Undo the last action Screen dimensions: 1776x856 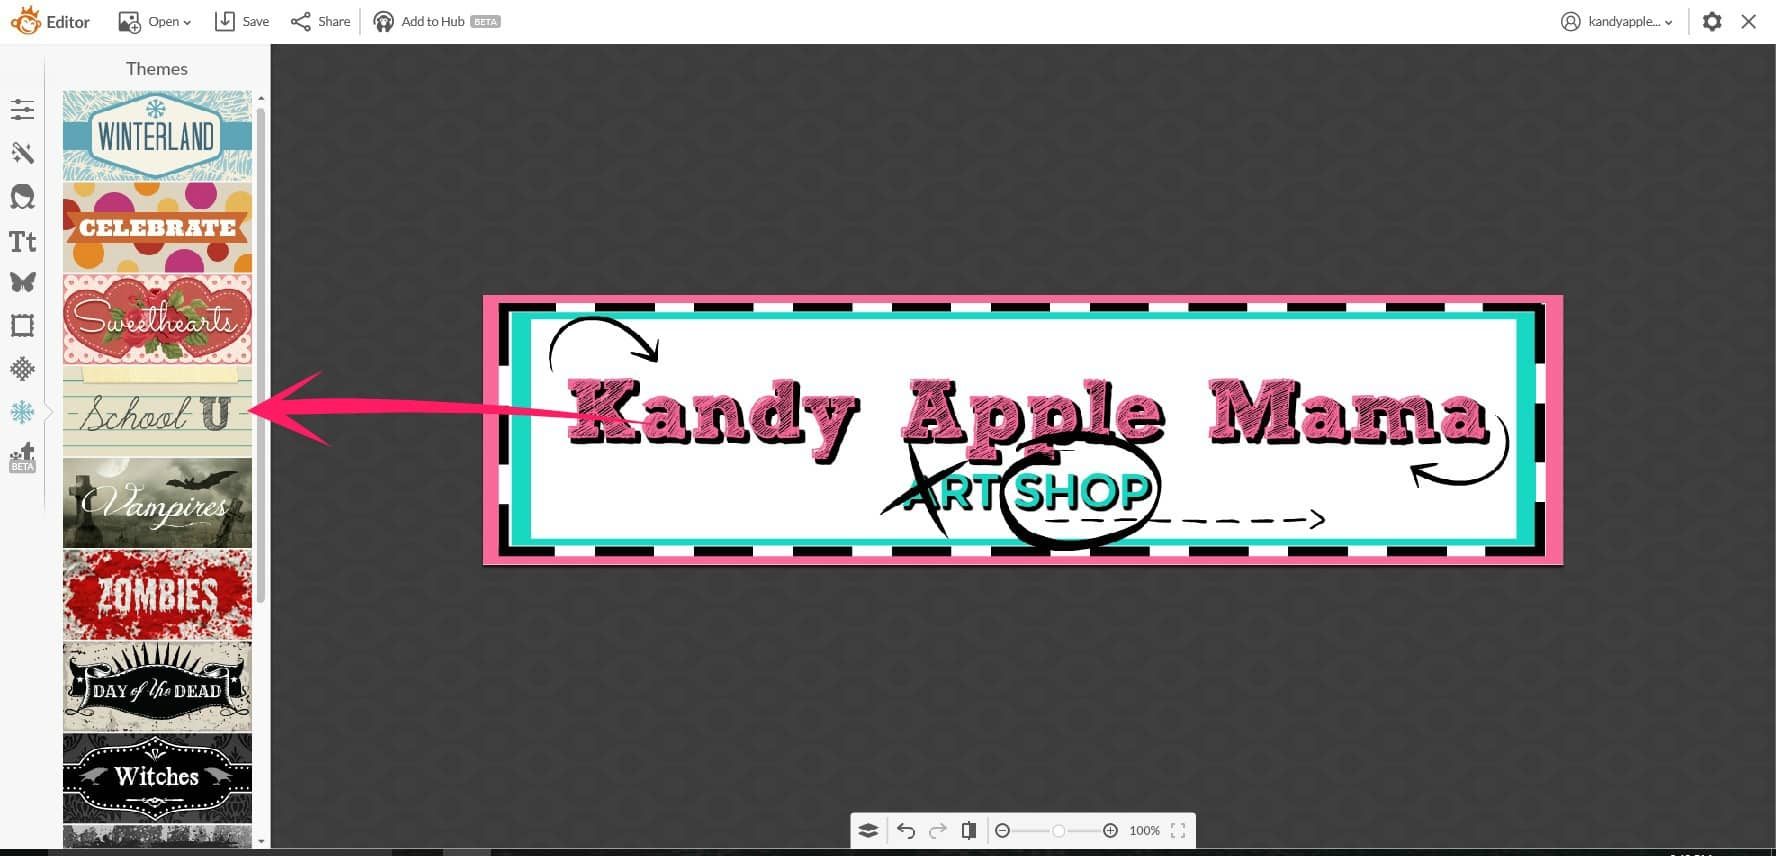point(906,830)
